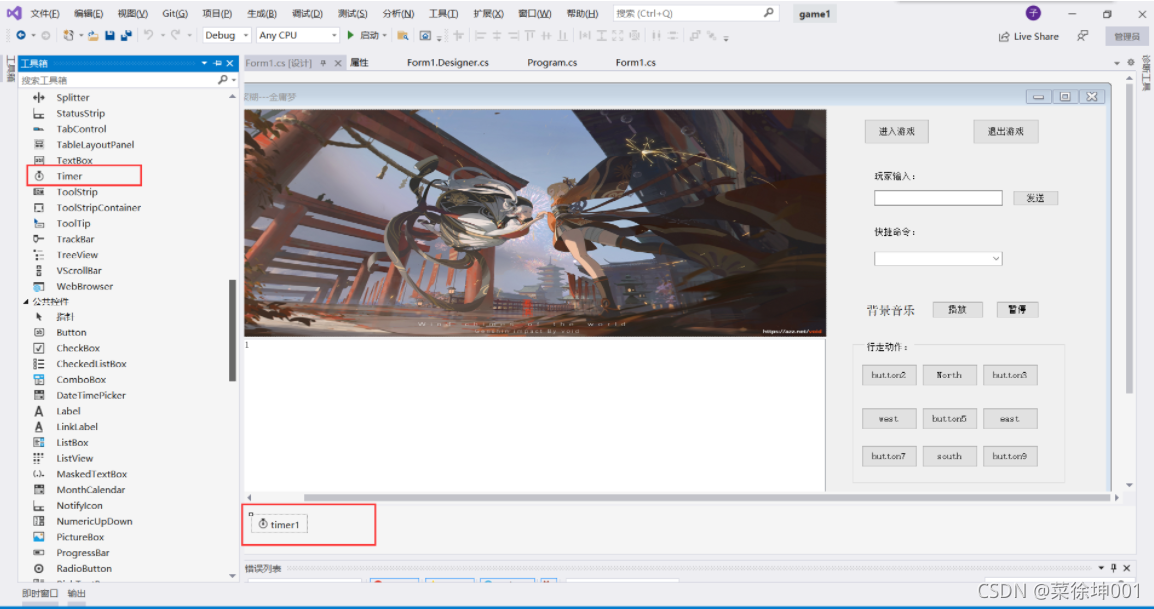
Task: Choose the TreeView toolbox icon
Action: (x=39, y=255)
